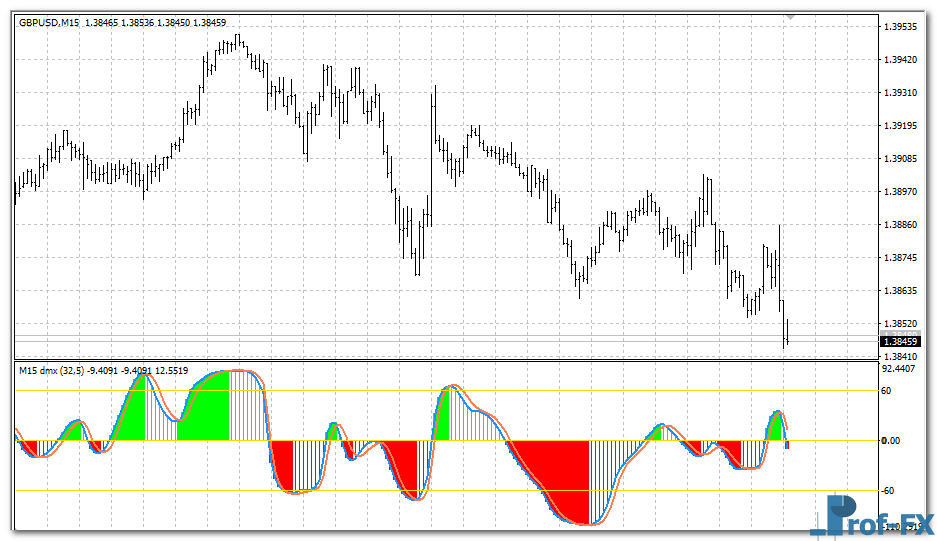Click the 1.38970 price scale label

[901, 192]
